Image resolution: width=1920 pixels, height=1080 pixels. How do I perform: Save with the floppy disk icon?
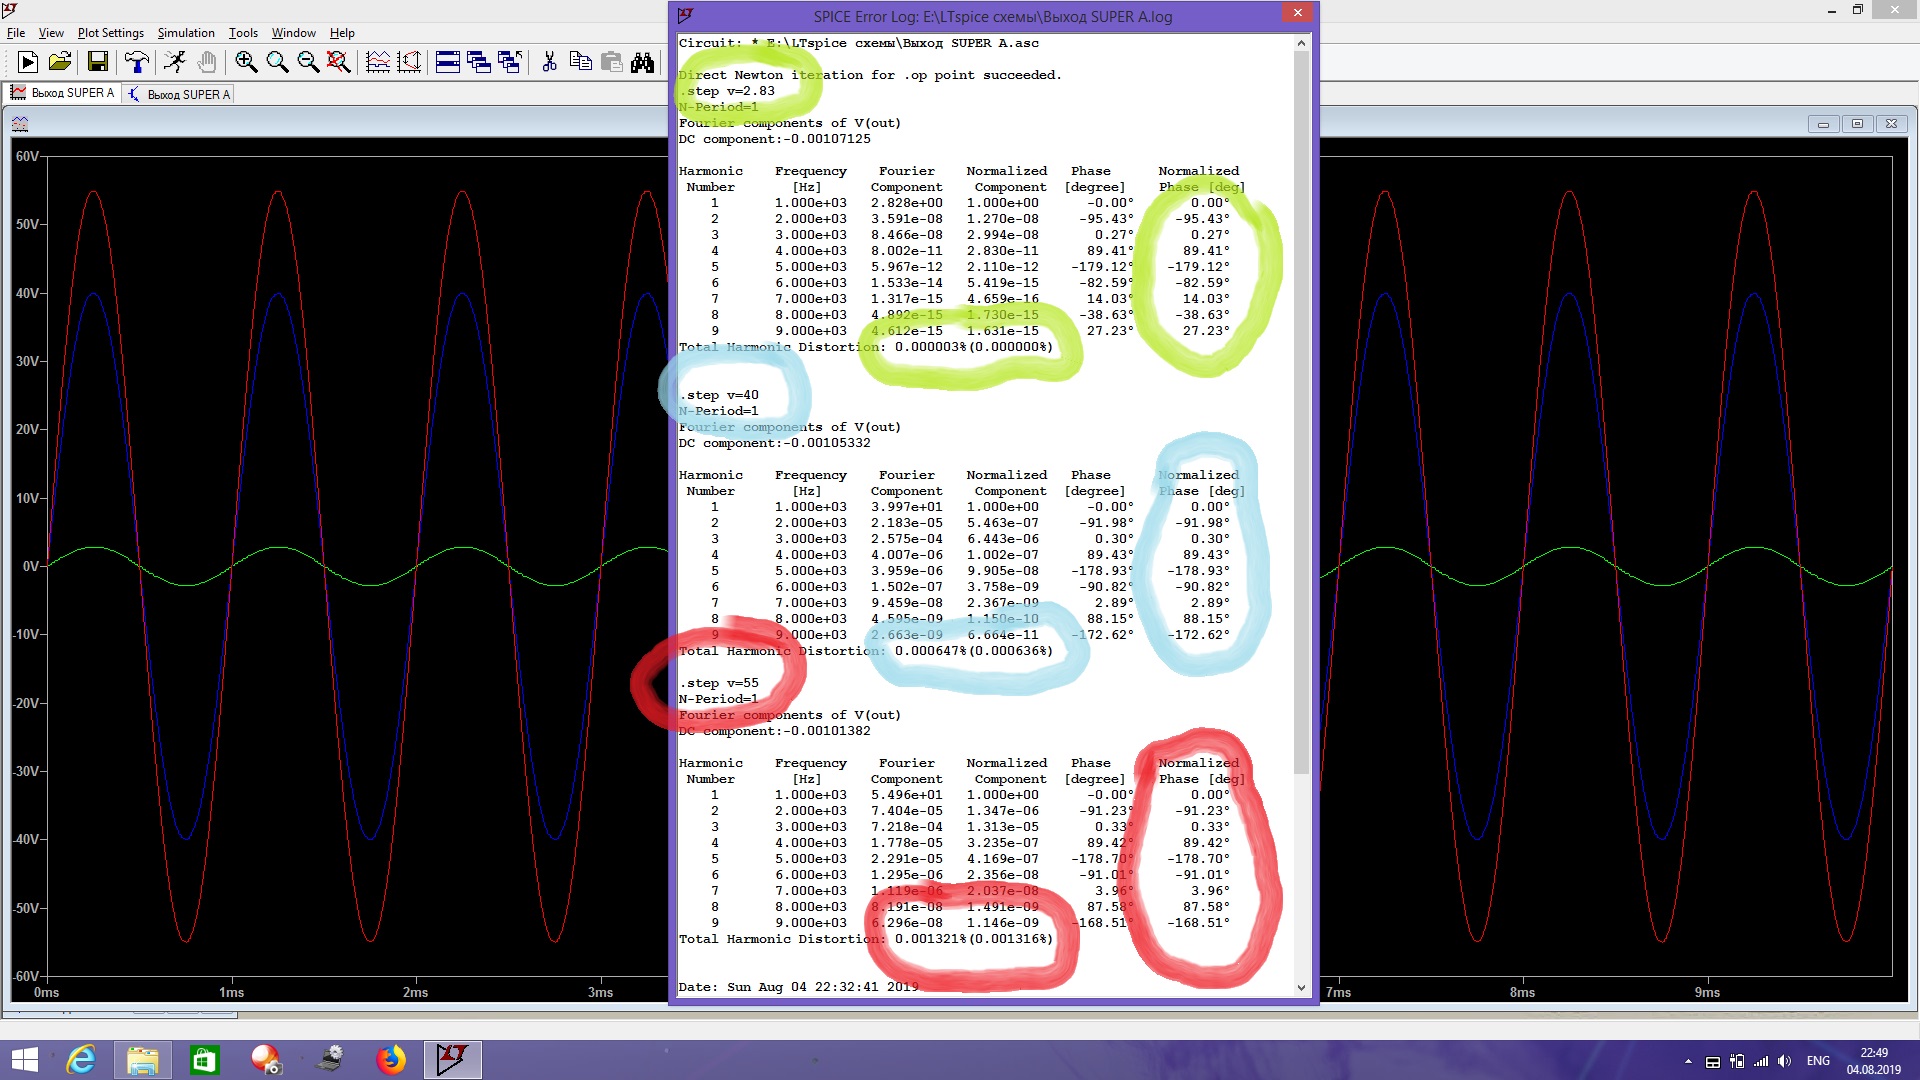point(98,62)
